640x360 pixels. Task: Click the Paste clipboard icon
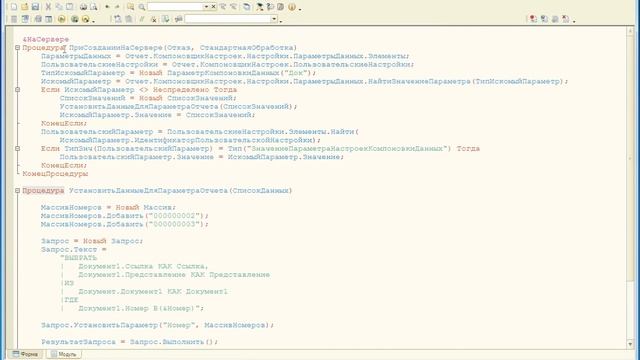pos(70,7)
